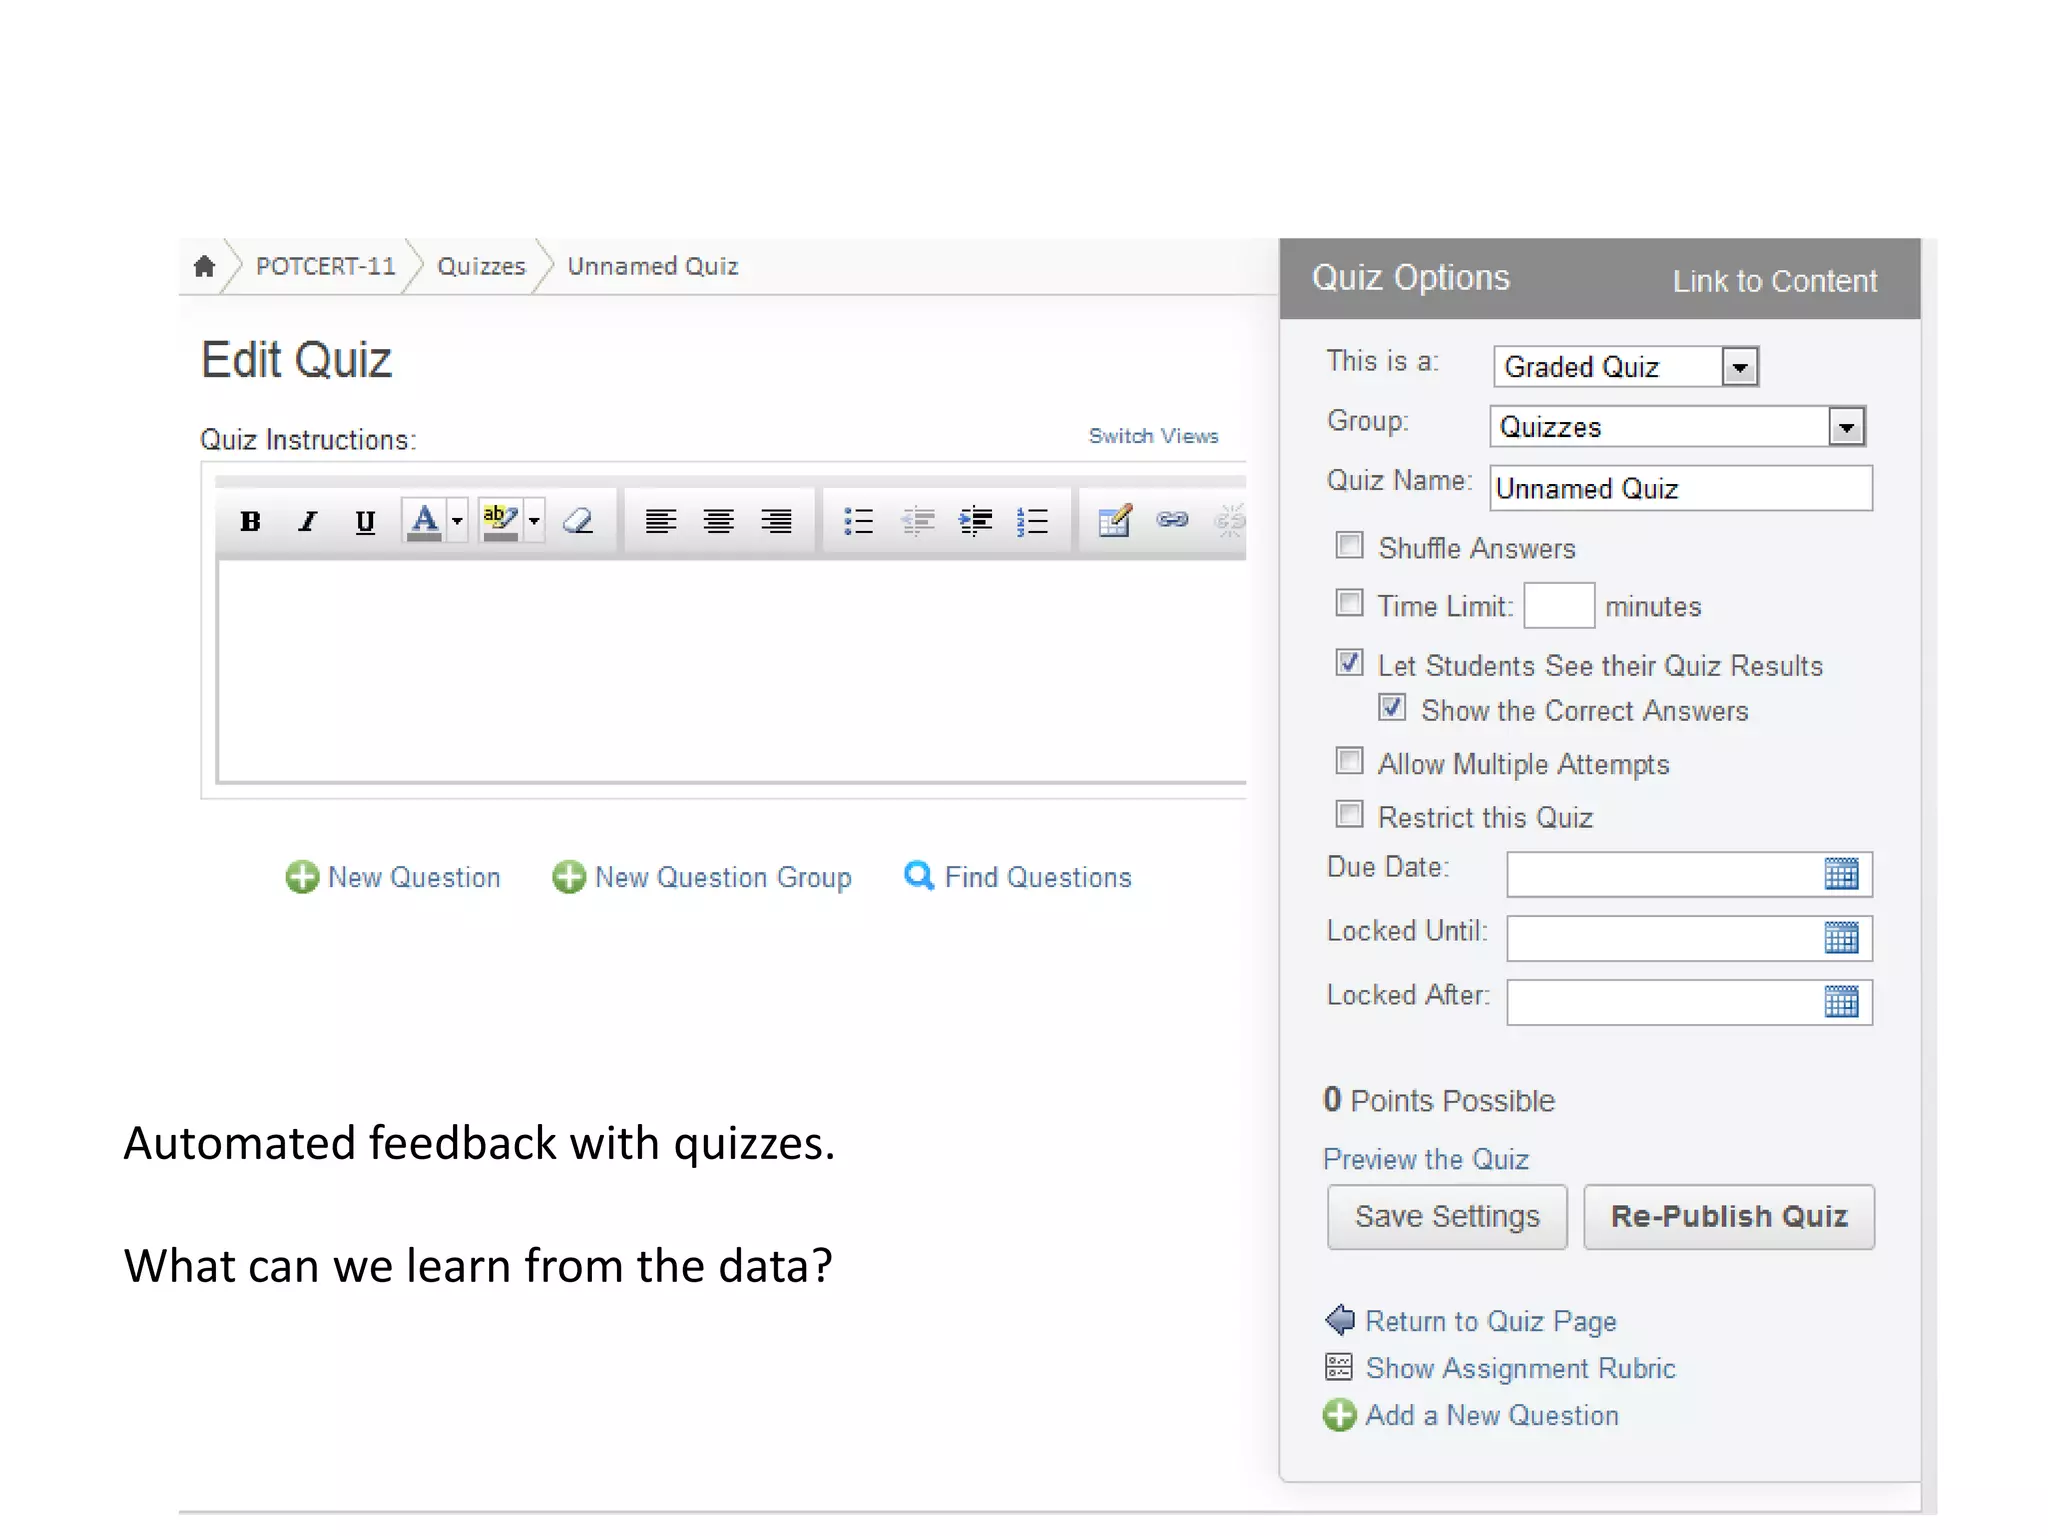Return to Quiz Page link
Image resolution: width=2048 pixels, height=1536 pixels.
[x=1471, y=1321]
